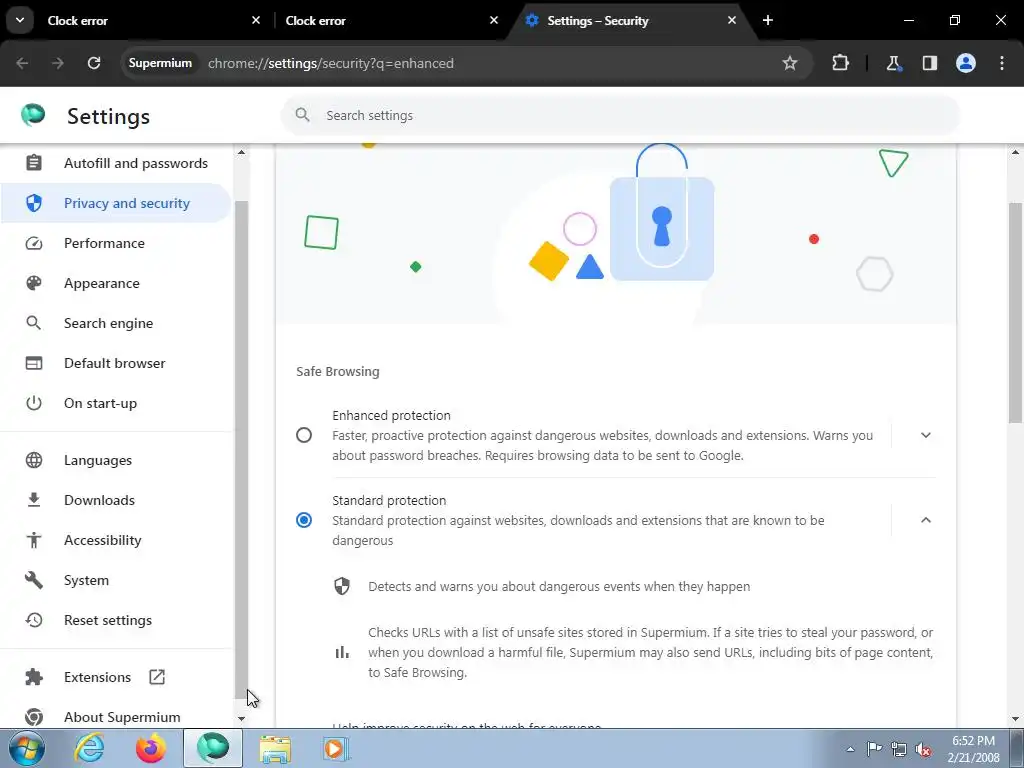Click the main page scrollbar thumb

[1015, 312]
